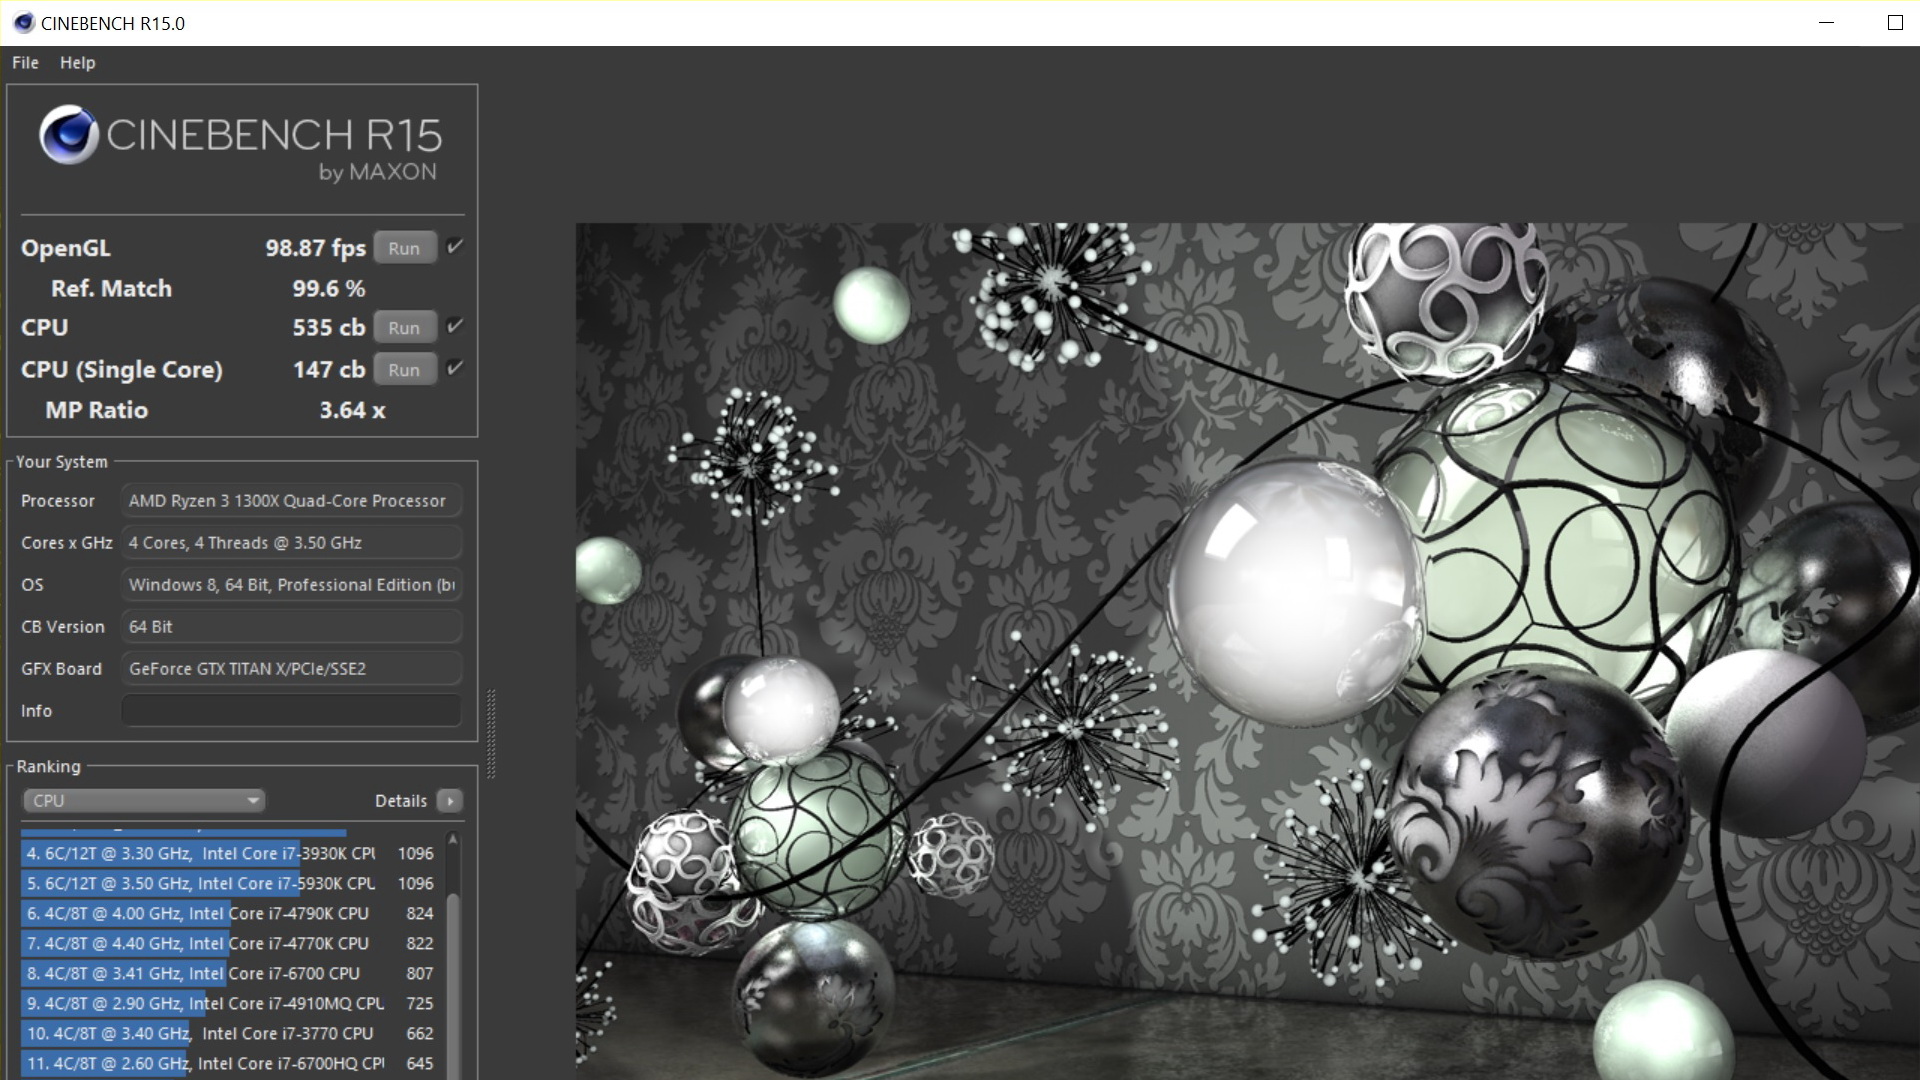Click the rendered benchmark scene image
1920x1080 pixels.
point(1247,650)
